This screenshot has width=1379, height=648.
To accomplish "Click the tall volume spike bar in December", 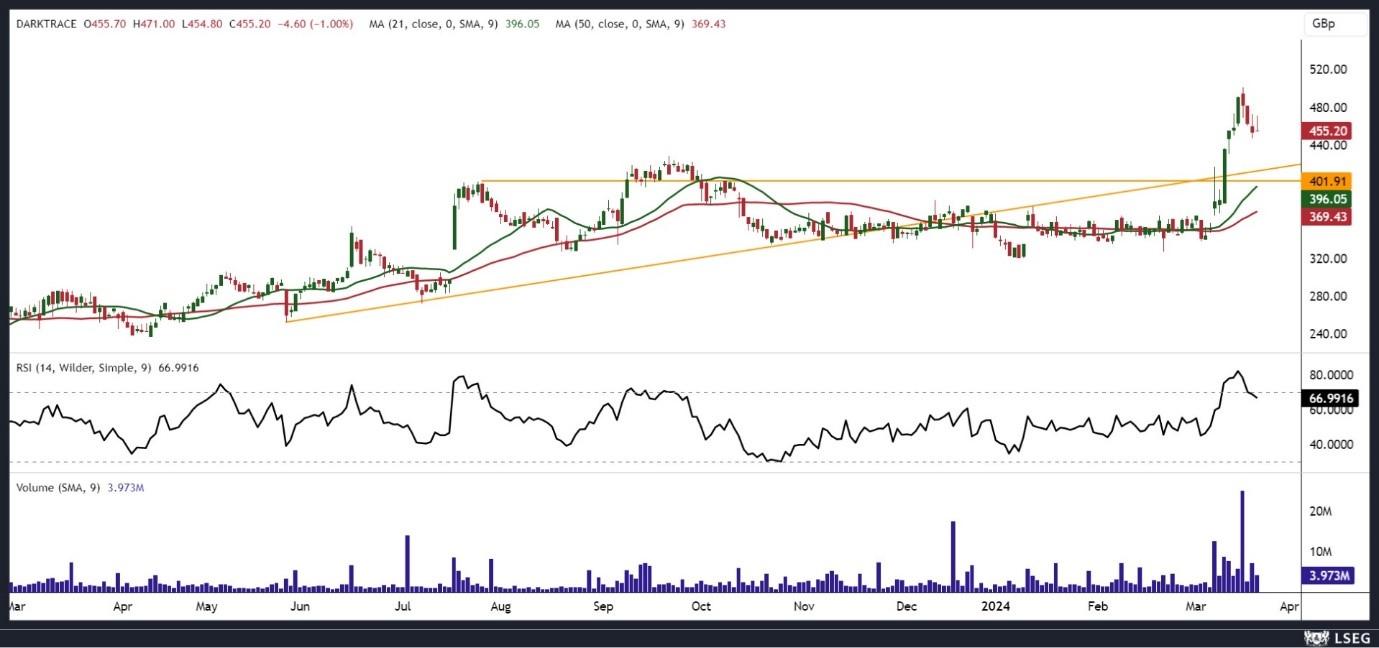I will pos(953,555).
